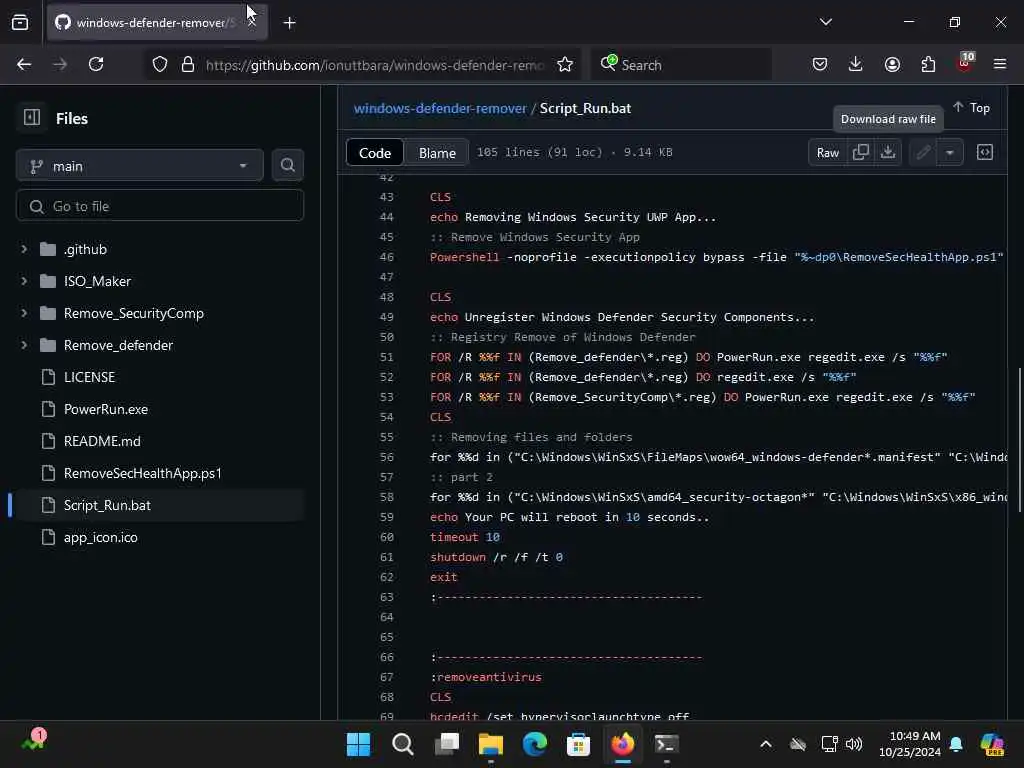Screen dimensions: 1024x768
Task: Bookmark this page with star icon
Action: [565, 64]
